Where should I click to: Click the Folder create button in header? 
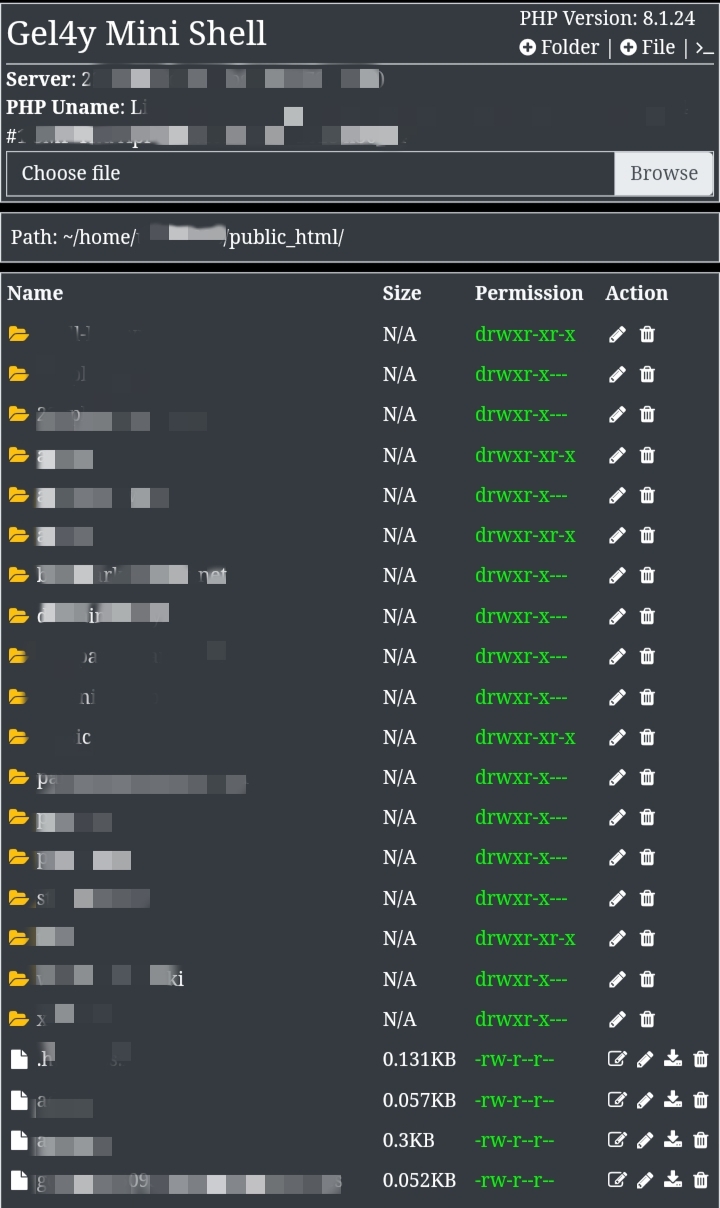pos(559,47)
